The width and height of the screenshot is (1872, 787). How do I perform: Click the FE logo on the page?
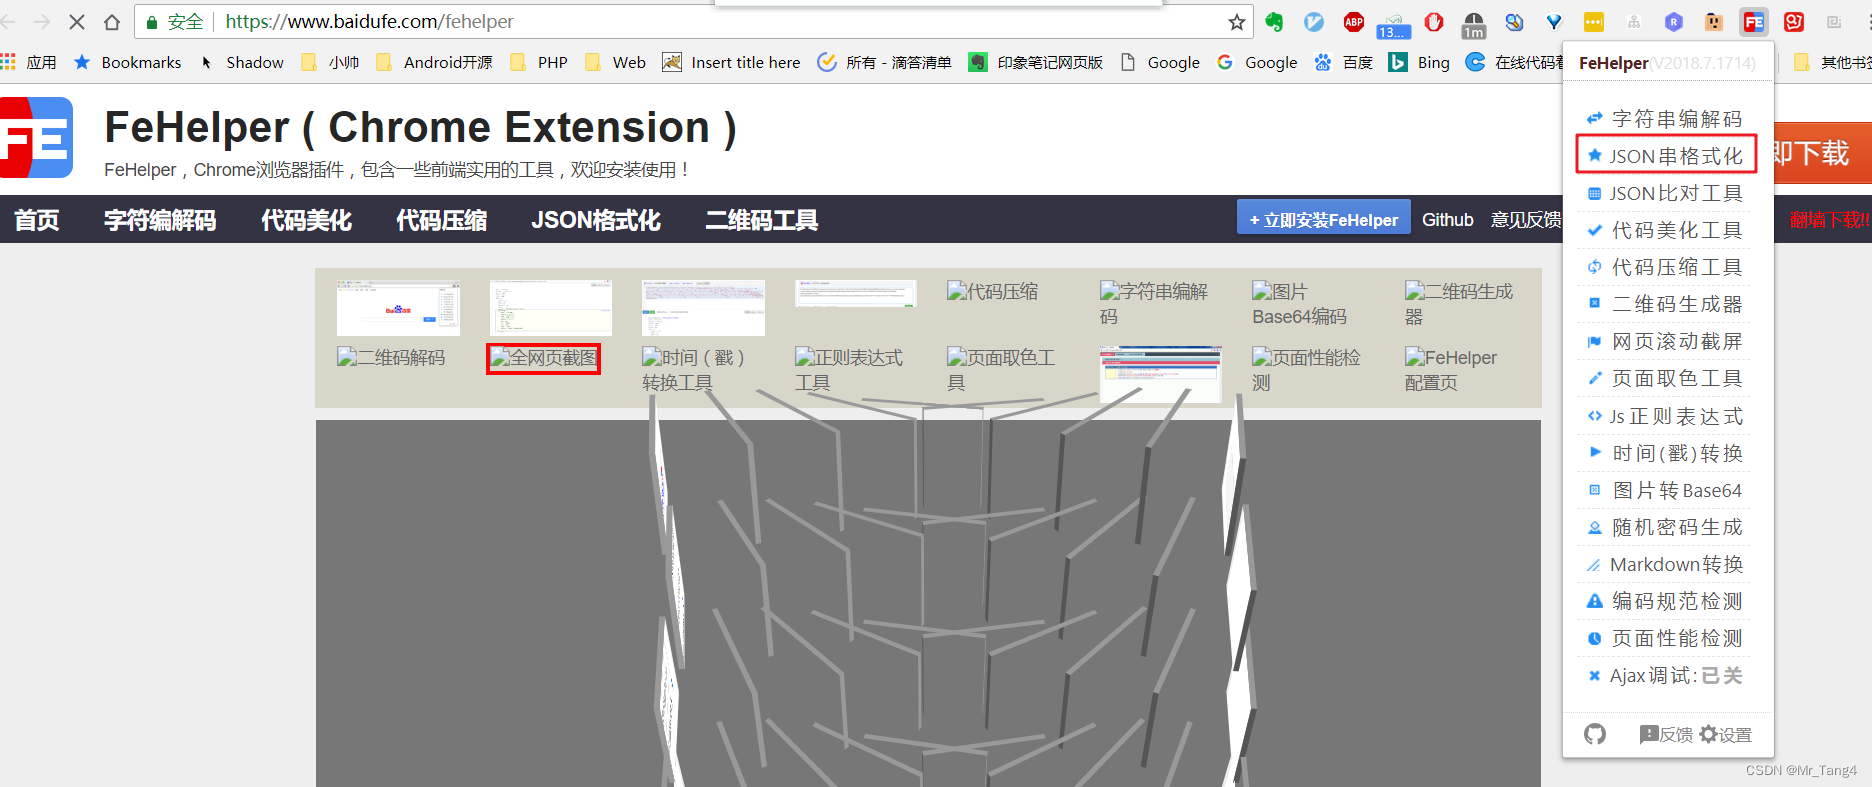(36, 138)
